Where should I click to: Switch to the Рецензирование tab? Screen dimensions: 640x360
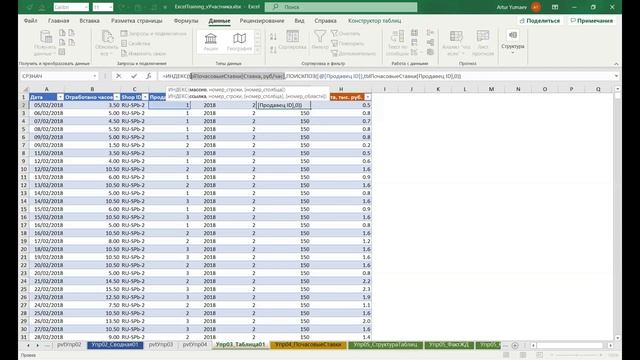(262, 20)
